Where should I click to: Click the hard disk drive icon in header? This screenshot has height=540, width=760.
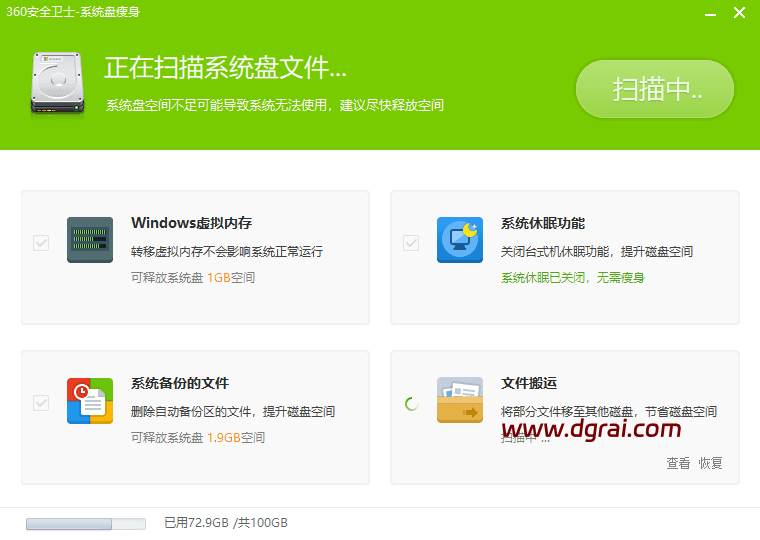(x=57, y=85)
